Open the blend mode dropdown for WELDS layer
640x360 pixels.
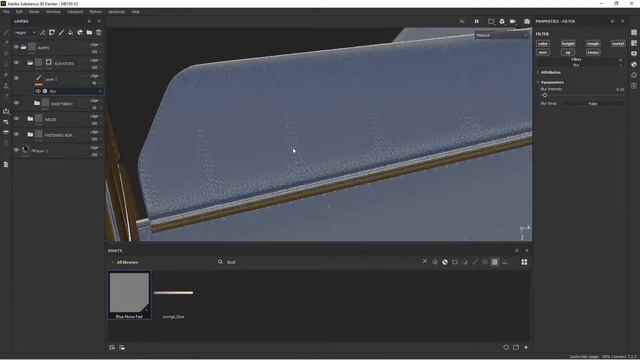tap(96, 116)
